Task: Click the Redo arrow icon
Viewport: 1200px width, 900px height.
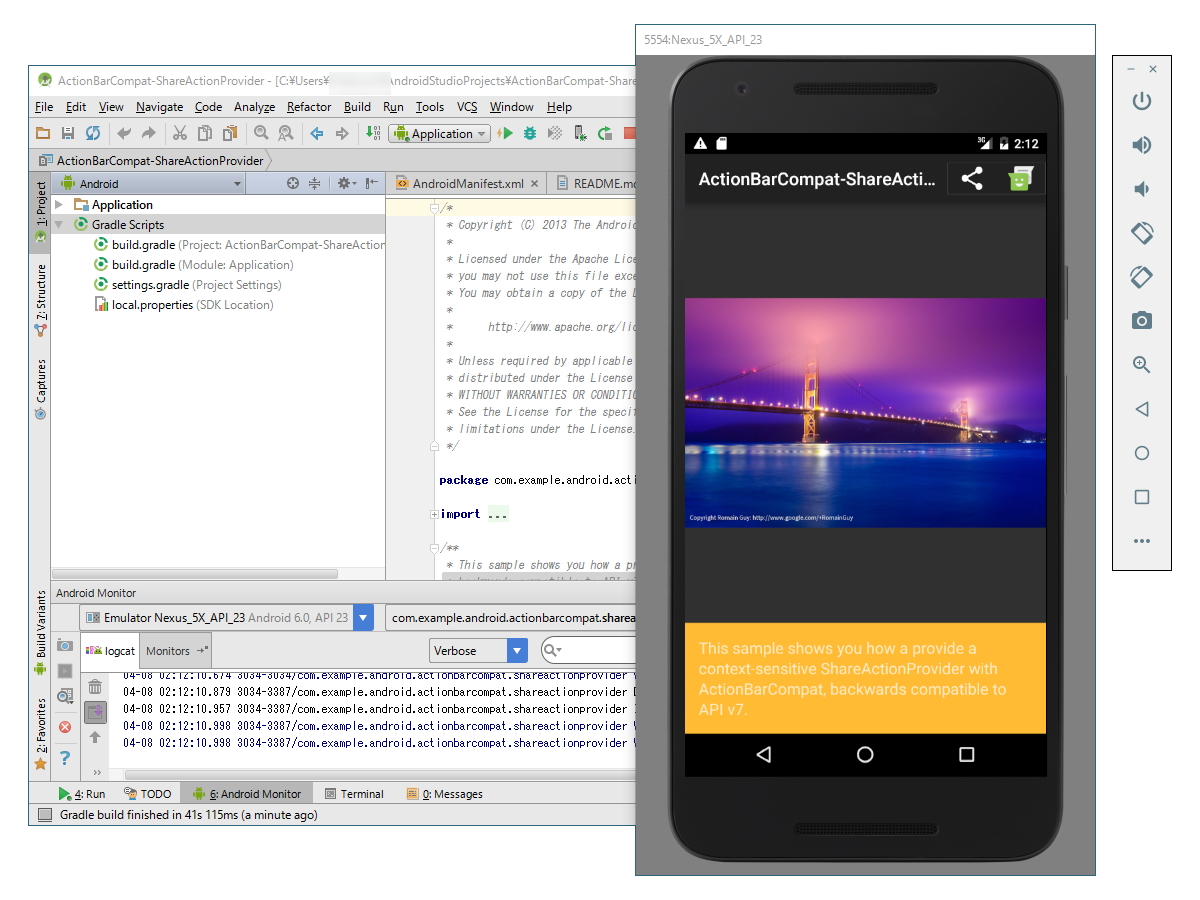Action: pos(148,133)
